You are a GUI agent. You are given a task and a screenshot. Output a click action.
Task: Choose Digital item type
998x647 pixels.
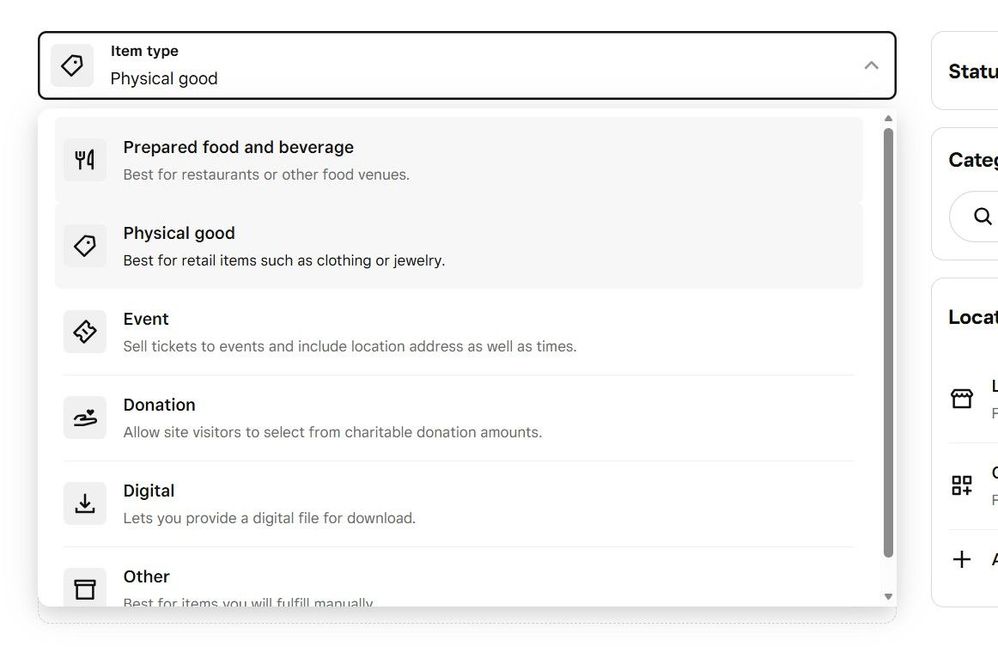pyautogui.click(x=458, y=504)
